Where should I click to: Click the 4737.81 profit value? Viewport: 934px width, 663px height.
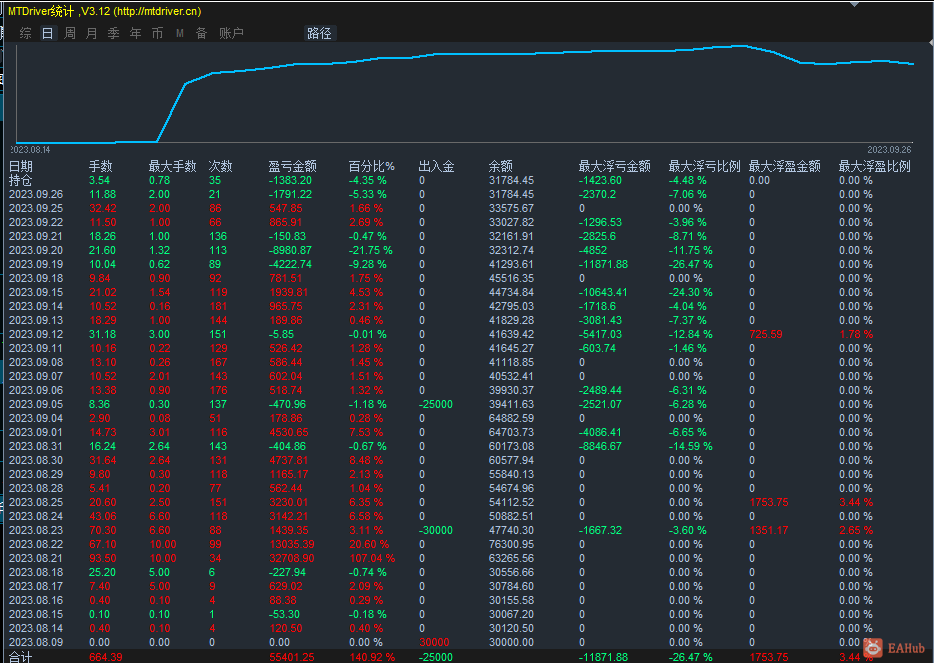click(289, 460)
